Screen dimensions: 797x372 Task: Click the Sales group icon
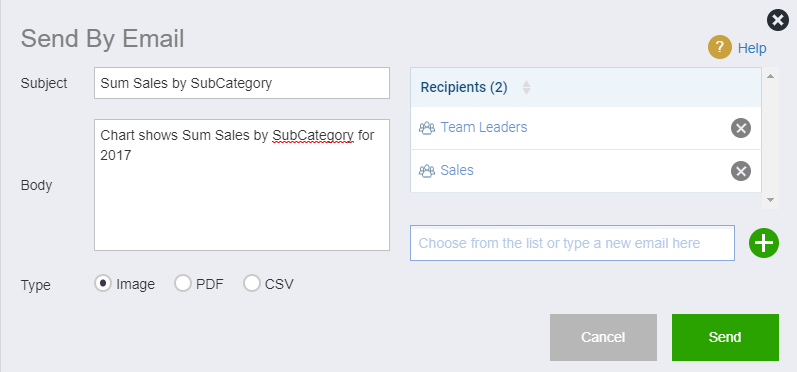point(427,171)
